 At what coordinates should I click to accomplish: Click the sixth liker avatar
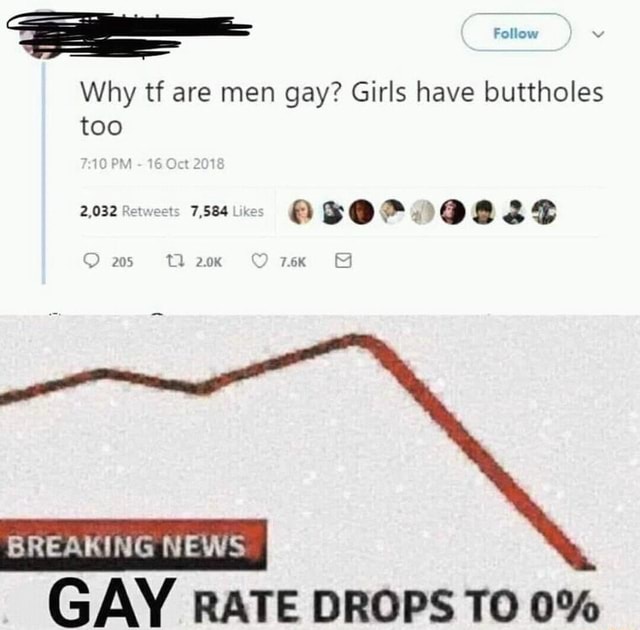pos(453,212)
